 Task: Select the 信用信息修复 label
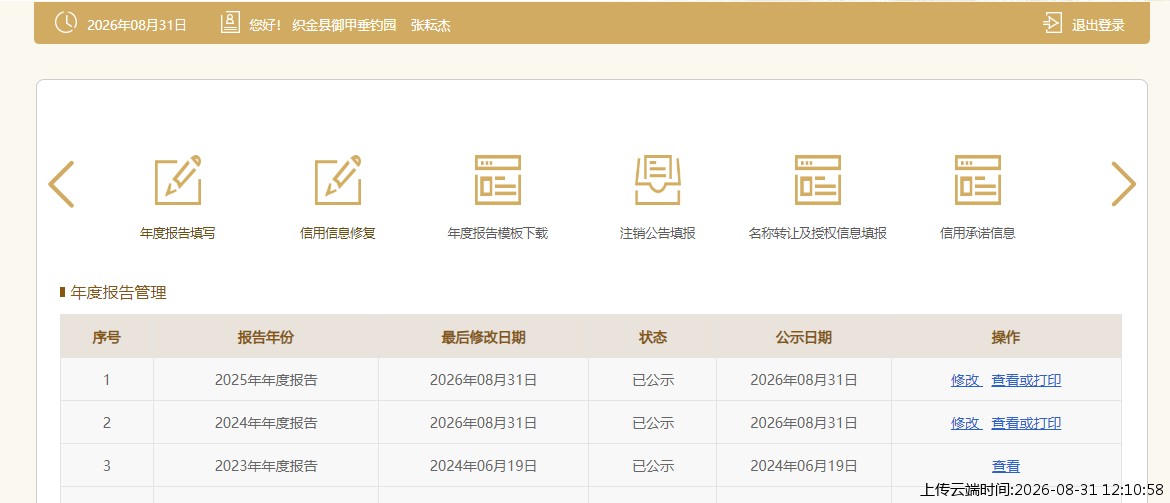point(337,234)
